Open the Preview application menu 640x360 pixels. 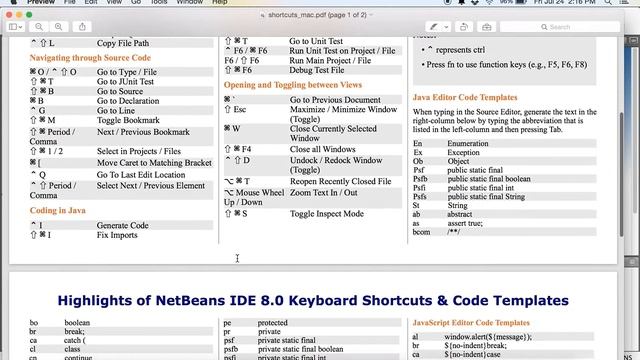(x=41, y=2)
